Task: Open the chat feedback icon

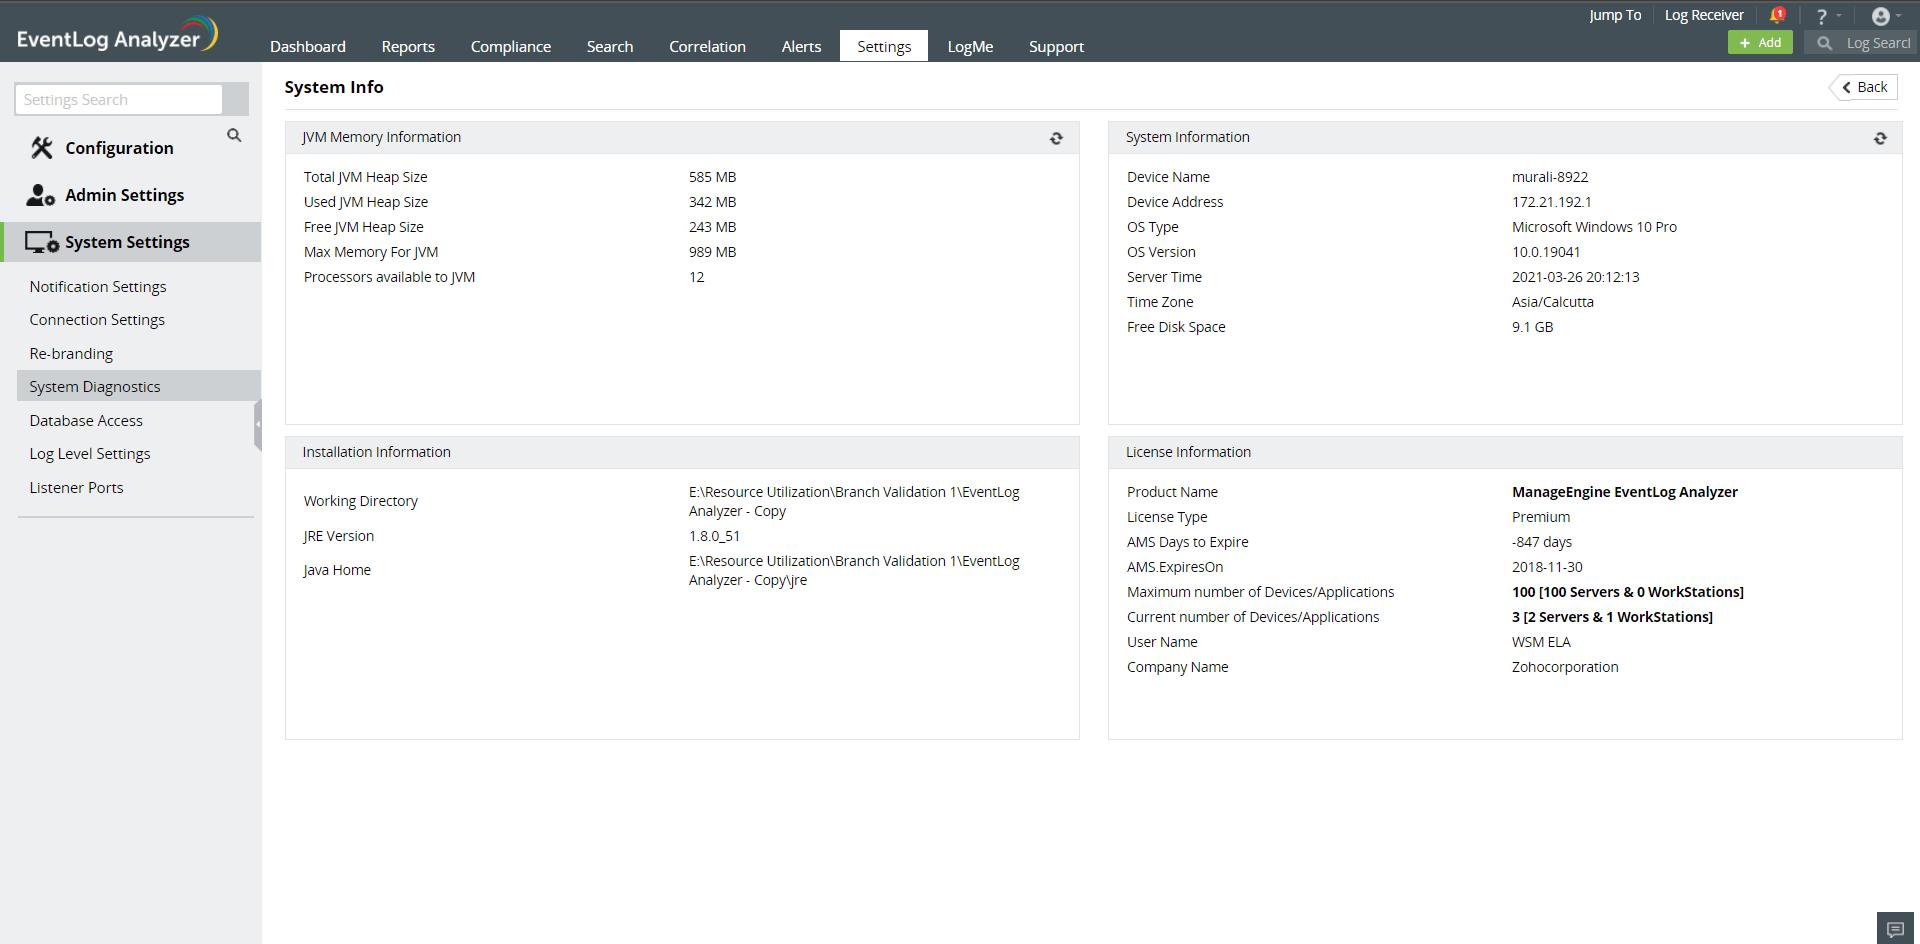Action: pyautogui.click(x=1895, y=929)
